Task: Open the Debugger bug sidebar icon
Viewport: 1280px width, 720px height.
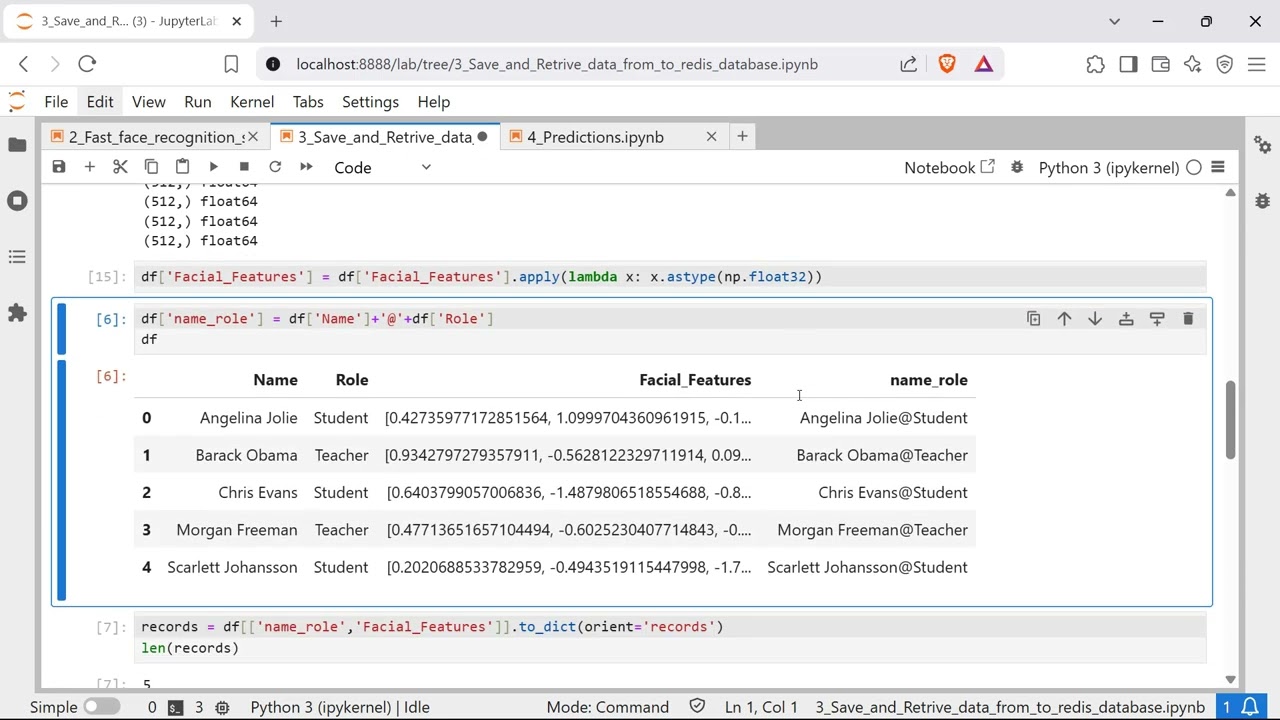Action: [x=1263, y=201]
